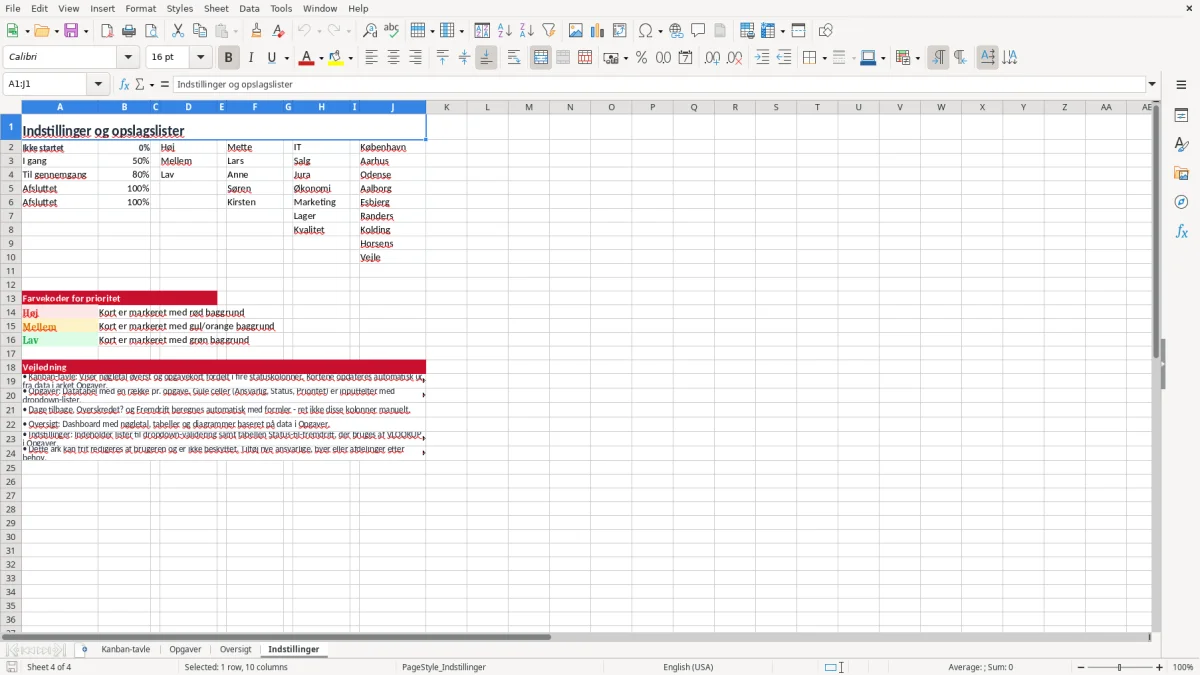Screen dimensions: 1200x675
Task: Toggle the Print Preview icon
Action: click(x=151, y=31)
